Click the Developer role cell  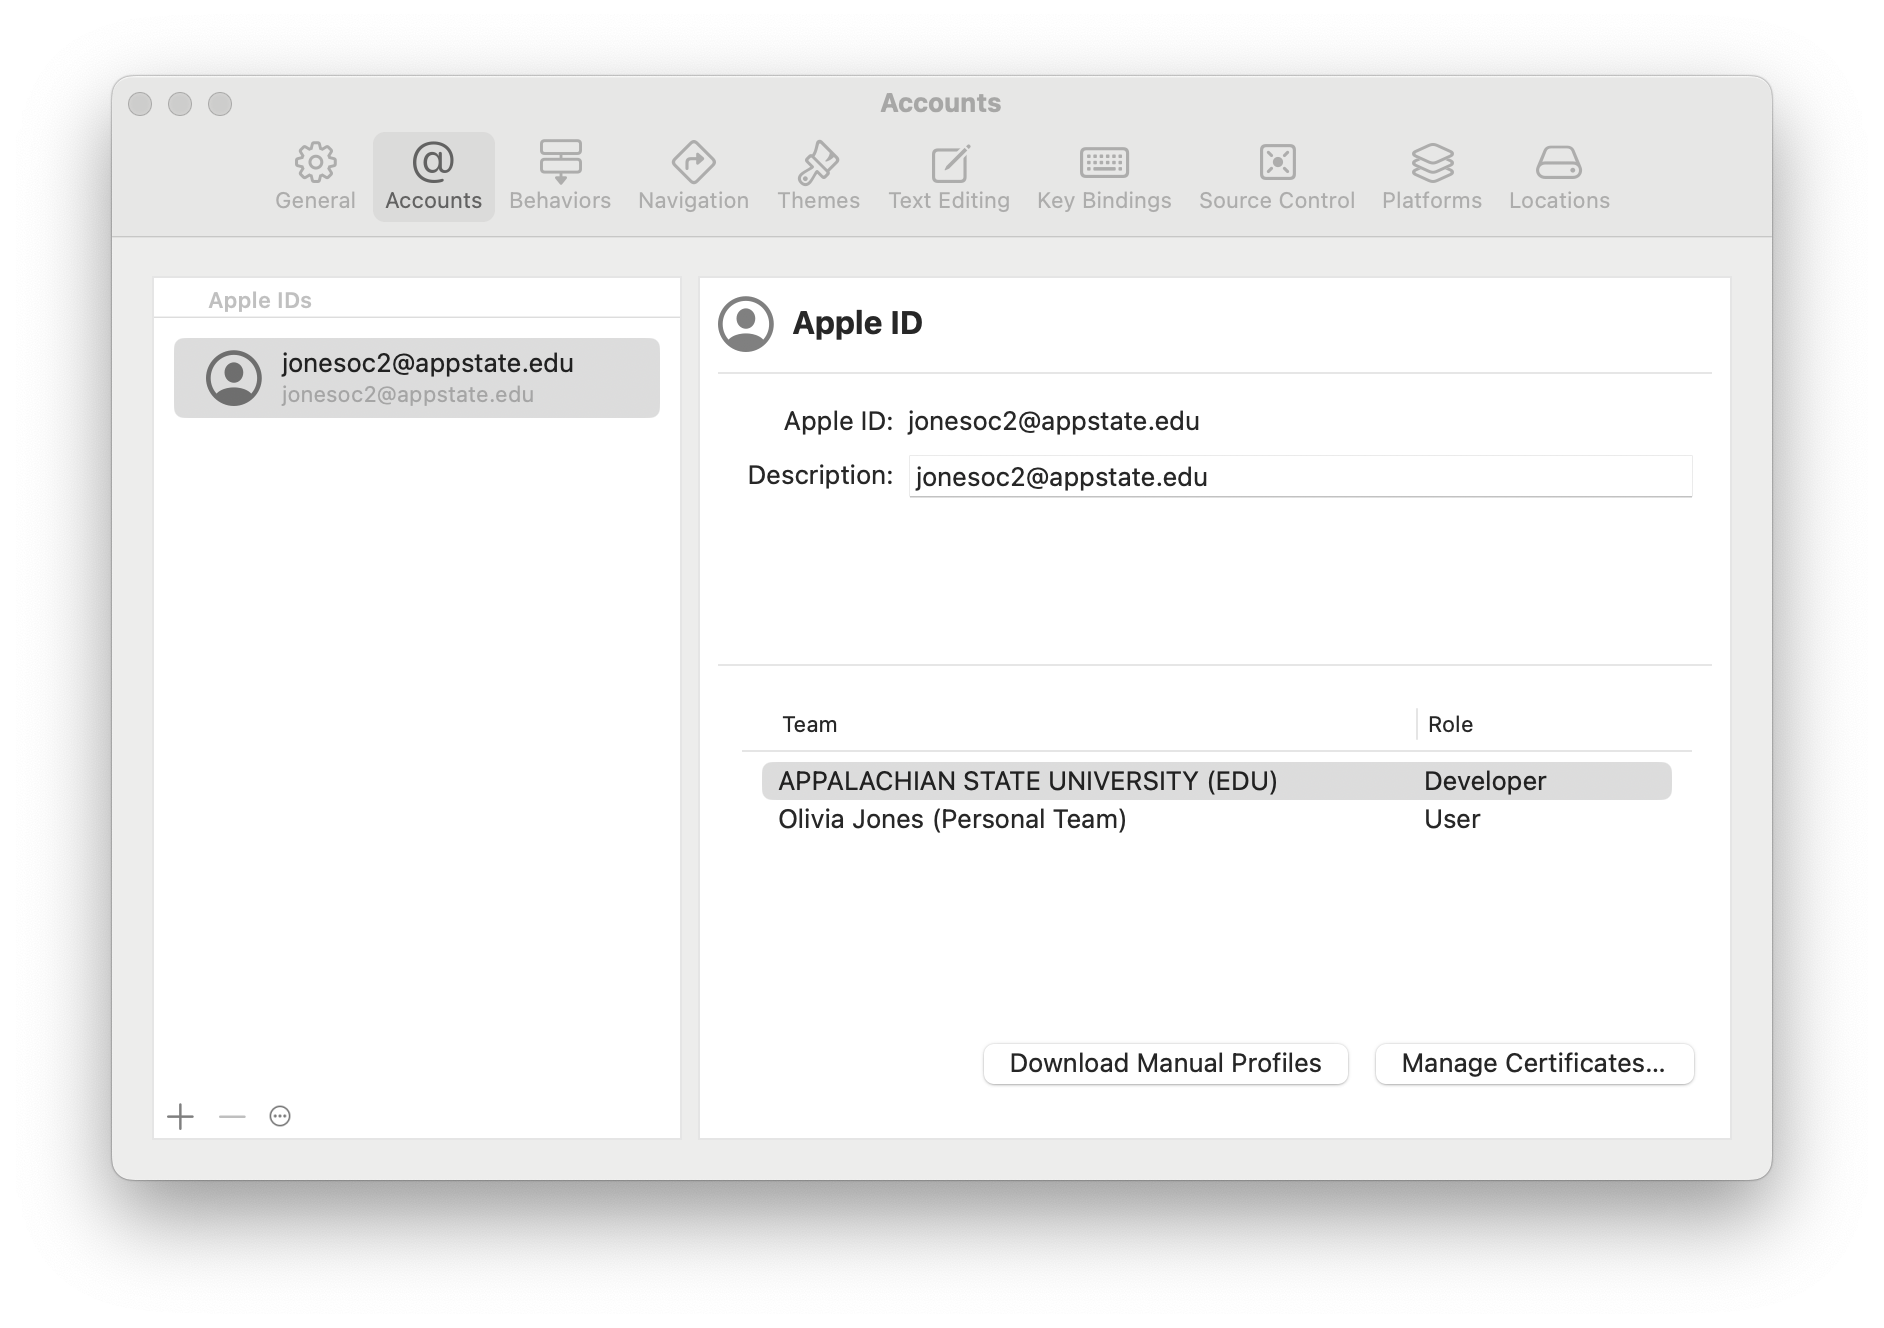(x=1485, y=781)
